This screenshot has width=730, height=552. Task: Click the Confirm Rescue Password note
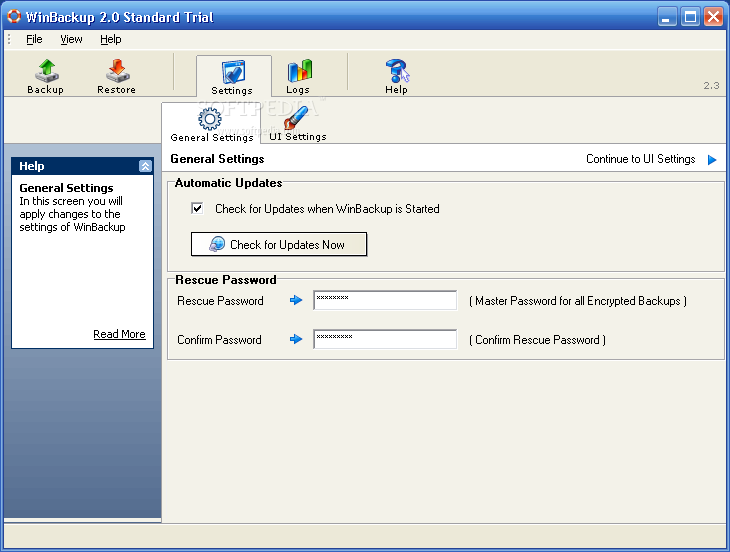click(537, 340)
